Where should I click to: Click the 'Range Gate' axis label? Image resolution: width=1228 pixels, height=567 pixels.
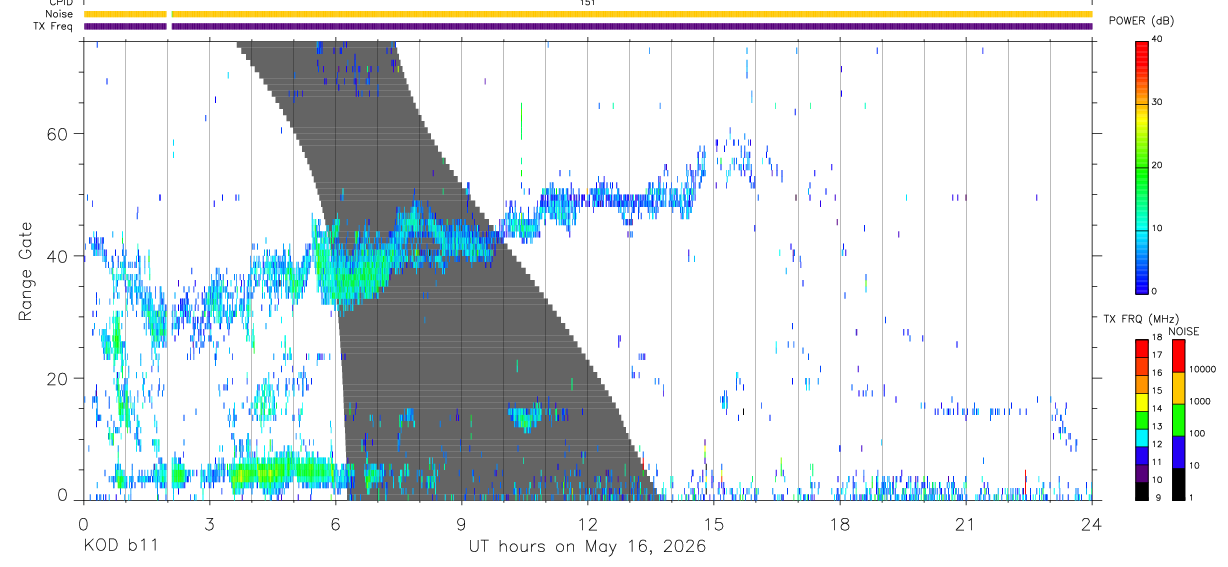click(25, 271)
